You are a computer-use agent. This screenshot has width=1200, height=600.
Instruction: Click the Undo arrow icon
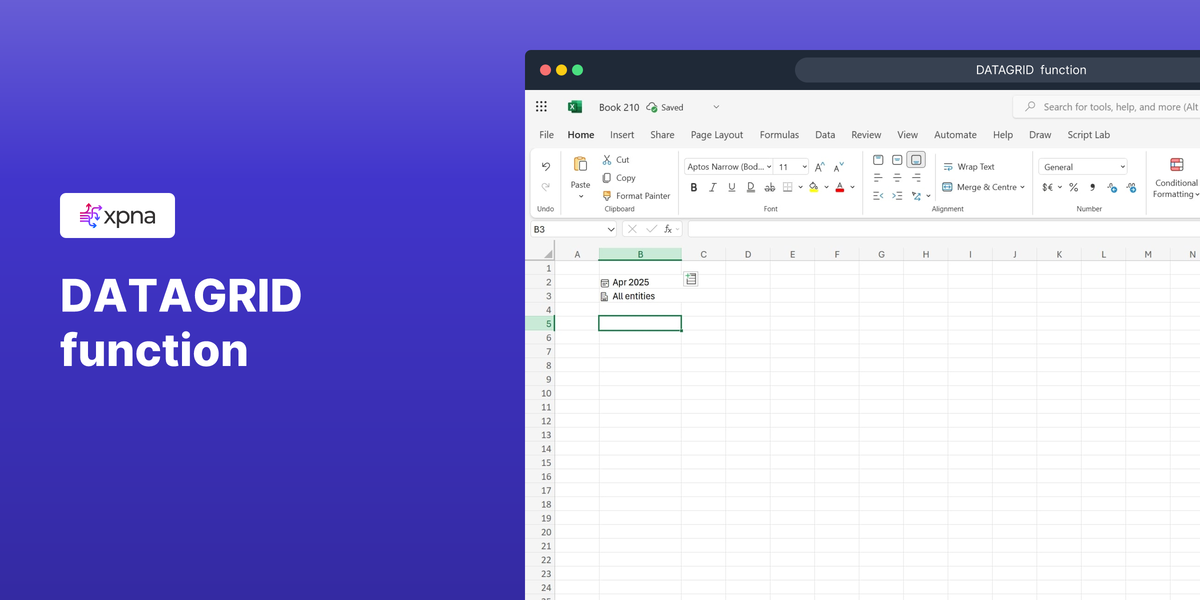545,166
